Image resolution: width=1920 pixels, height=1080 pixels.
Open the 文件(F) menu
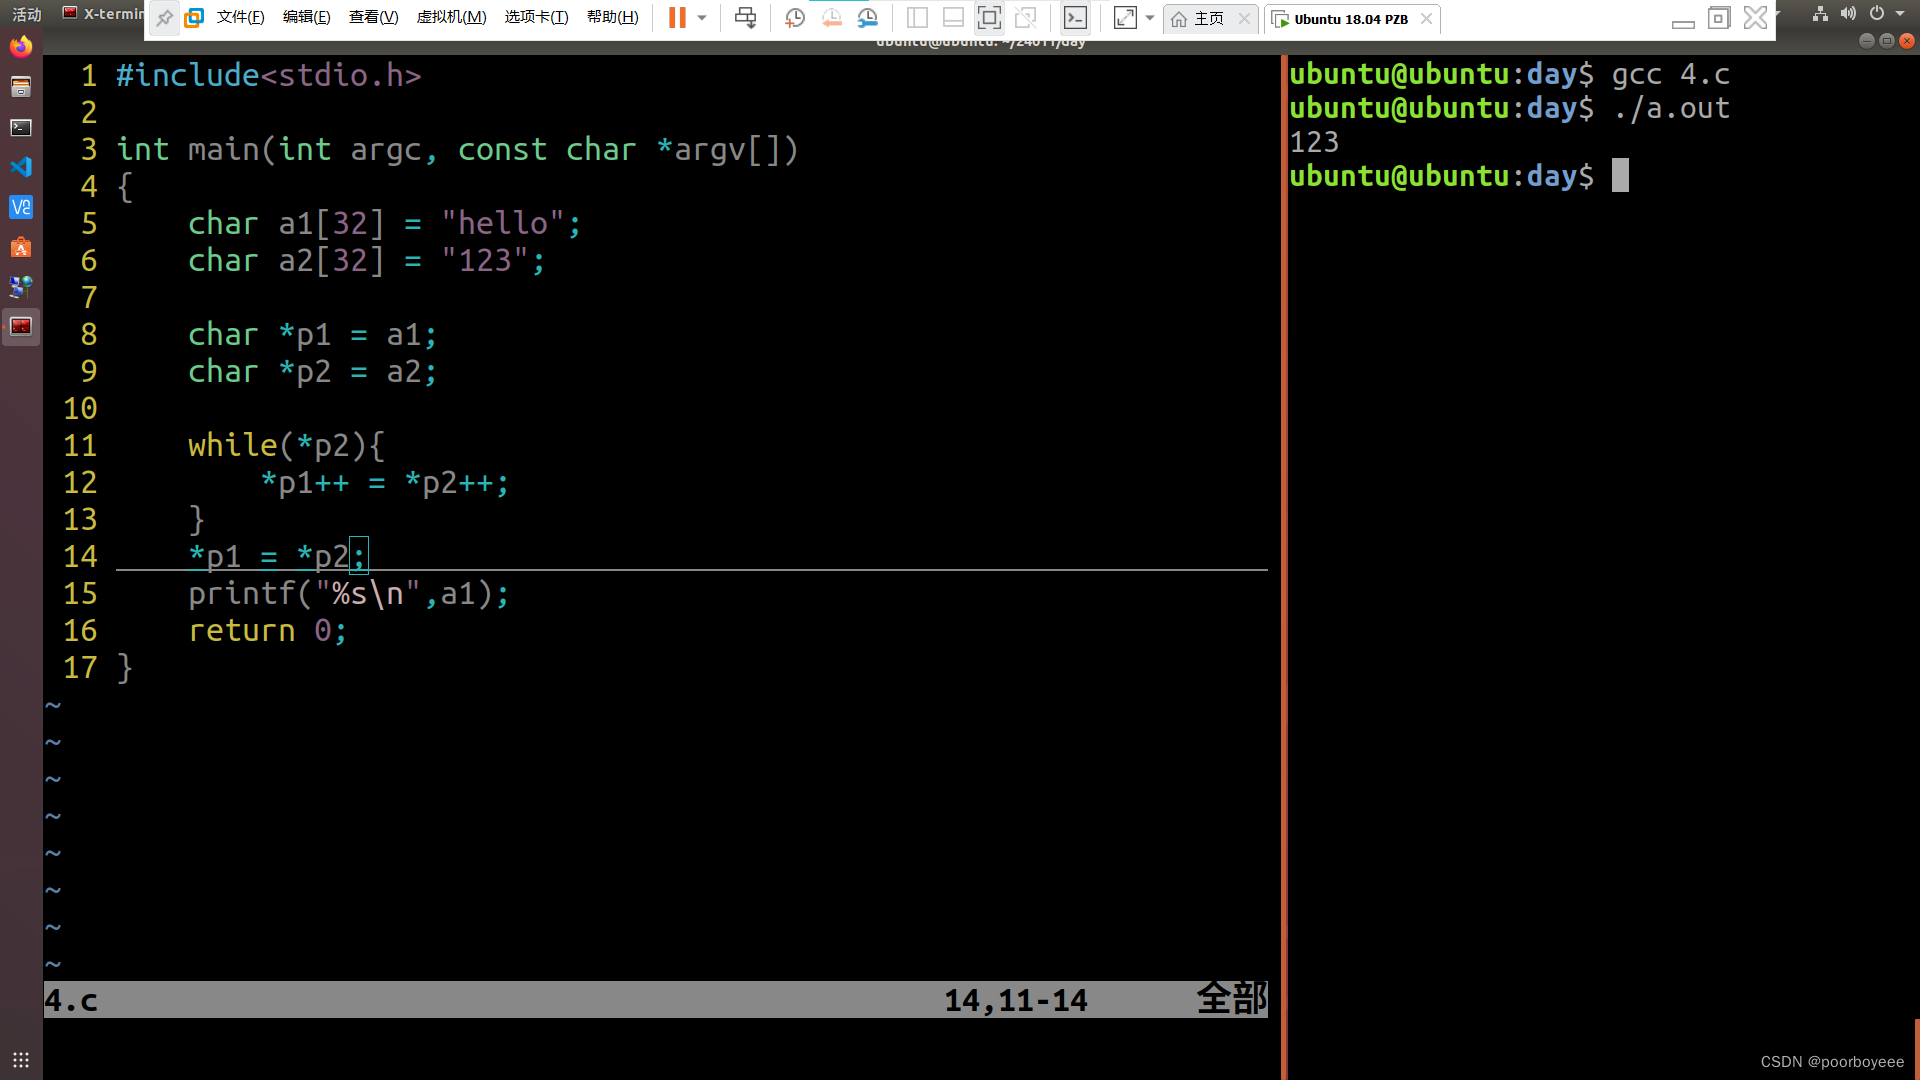(240, 18)
